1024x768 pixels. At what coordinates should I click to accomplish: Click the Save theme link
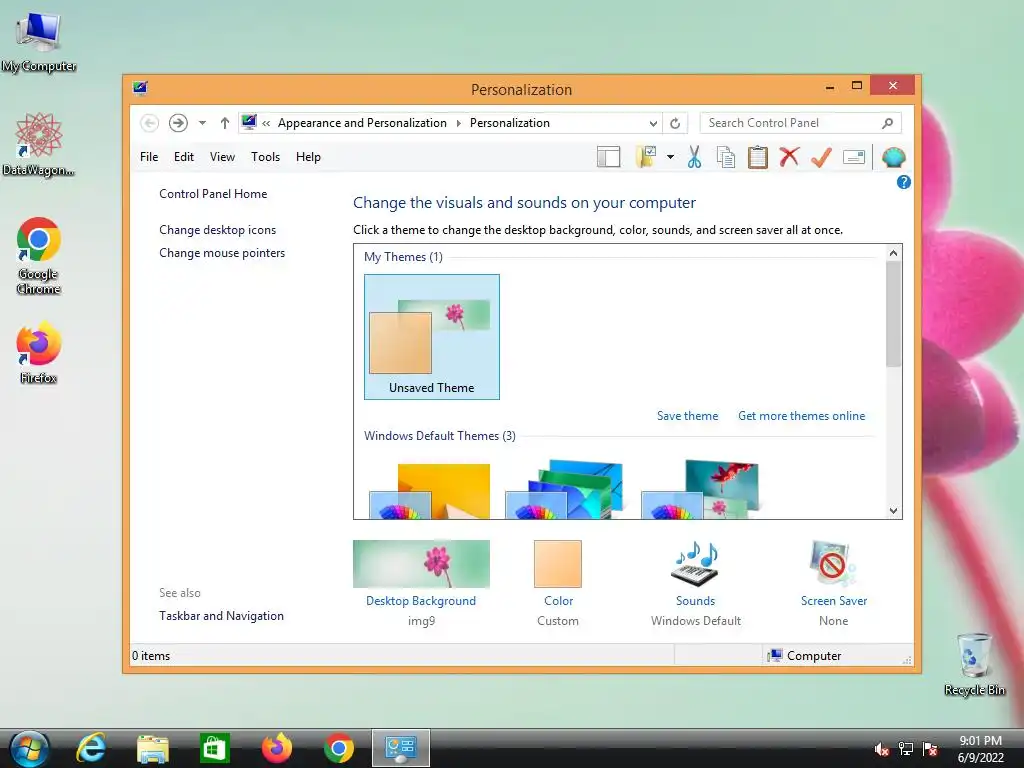coord(687,416)
